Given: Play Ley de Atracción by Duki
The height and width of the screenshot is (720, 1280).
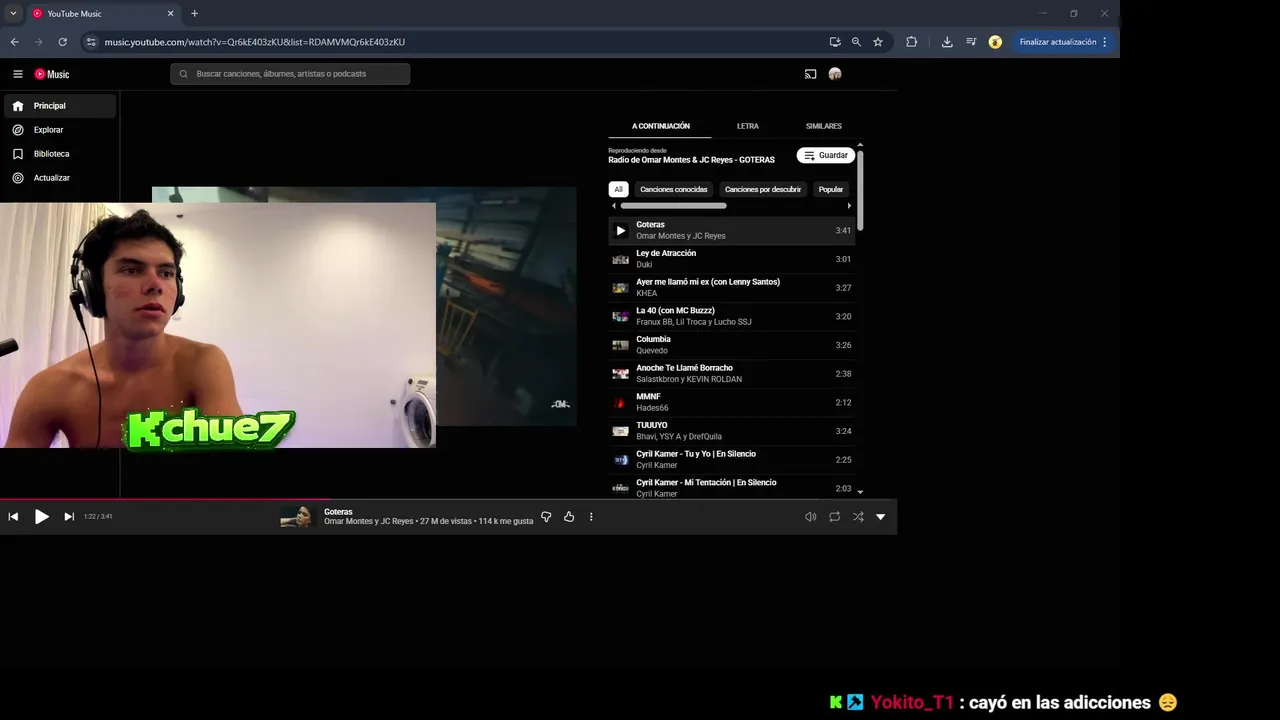Looking at the screenshot, I should tap(731, 259).
